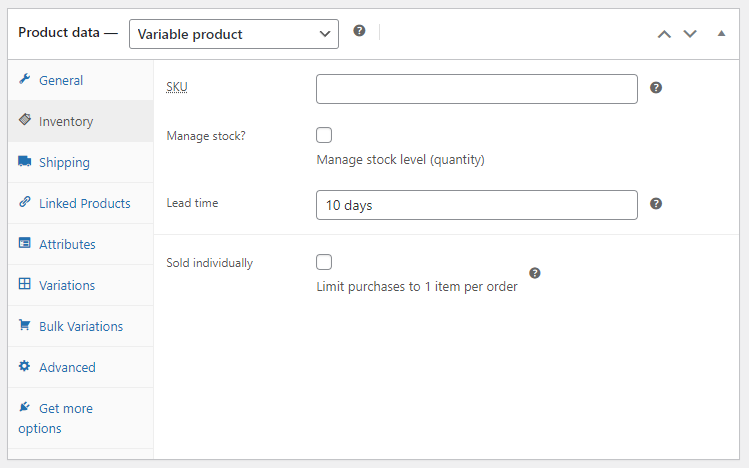The image size is (749, 468).
Task: Click the Bulk Variations cart icon
Action: (25, 325)
